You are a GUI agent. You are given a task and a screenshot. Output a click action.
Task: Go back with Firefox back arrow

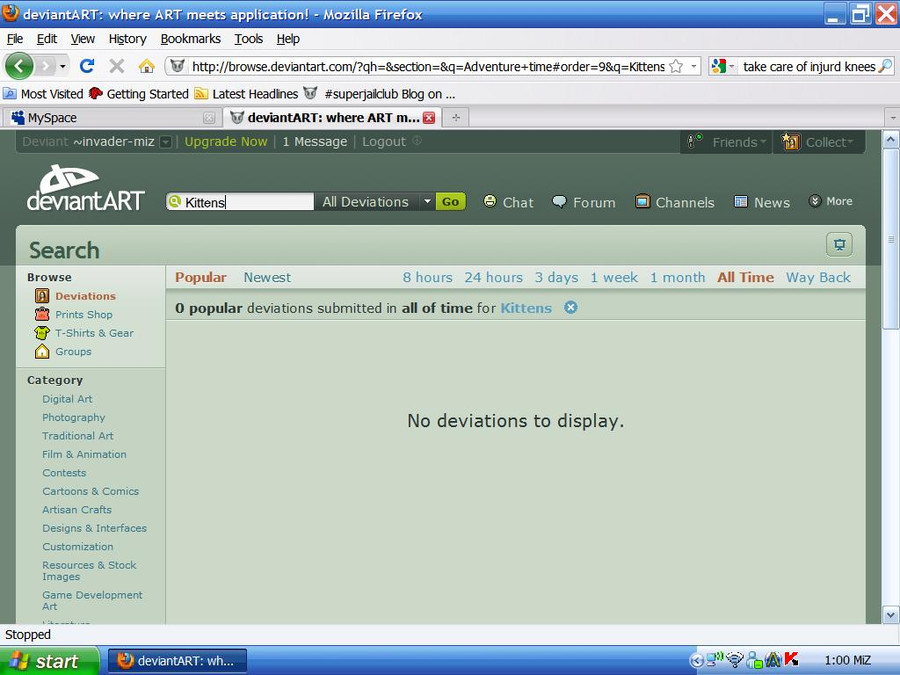pyautogui.click(x=19, y=66)
